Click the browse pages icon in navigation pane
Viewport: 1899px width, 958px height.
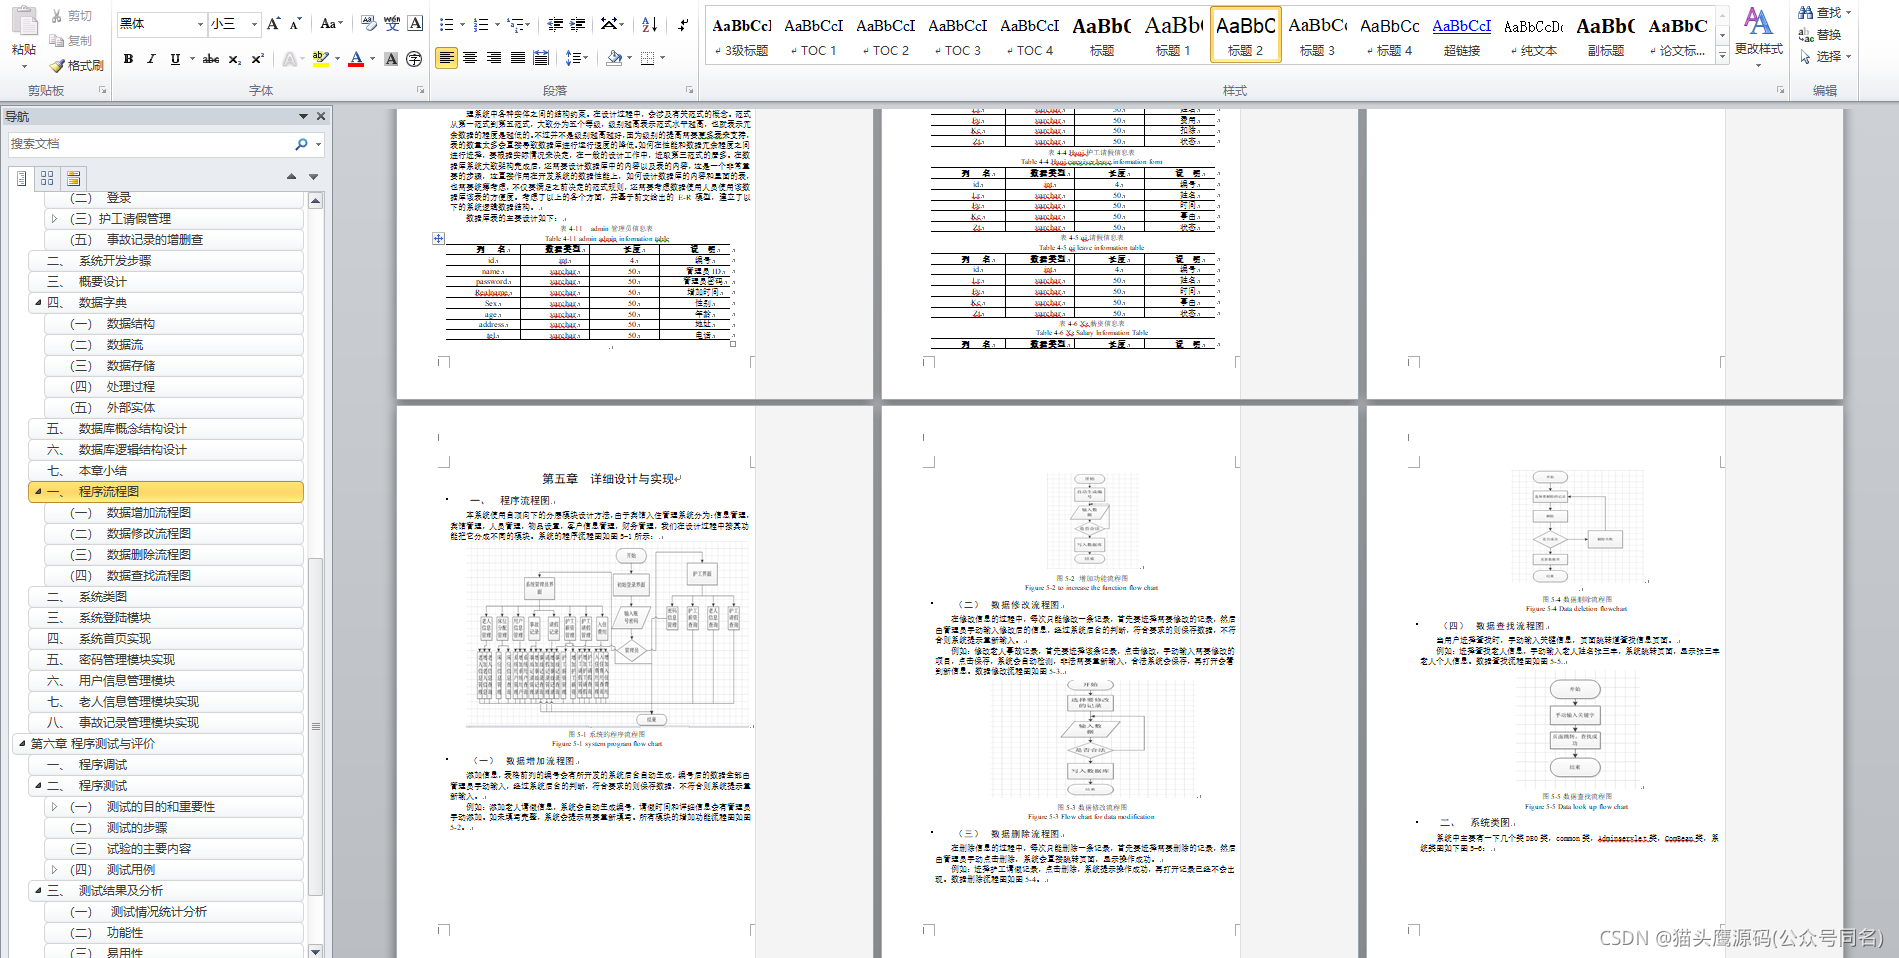pyautogui.click(x=47, y=178)
